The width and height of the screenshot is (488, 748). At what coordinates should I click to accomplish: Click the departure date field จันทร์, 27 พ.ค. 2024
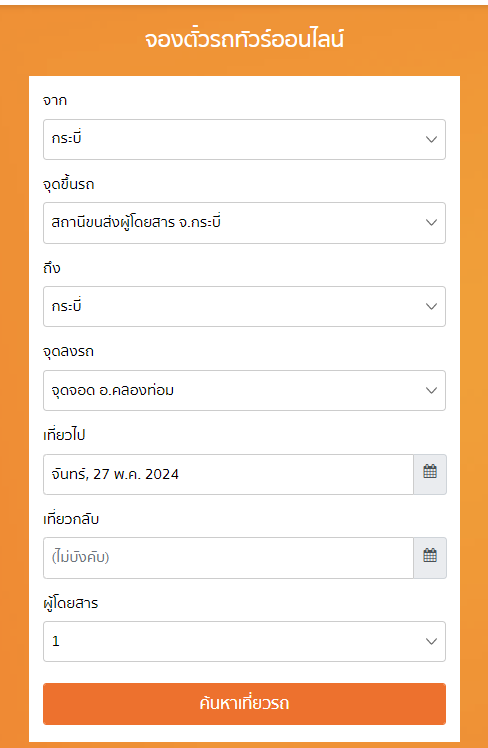click(x=228, y=474)
